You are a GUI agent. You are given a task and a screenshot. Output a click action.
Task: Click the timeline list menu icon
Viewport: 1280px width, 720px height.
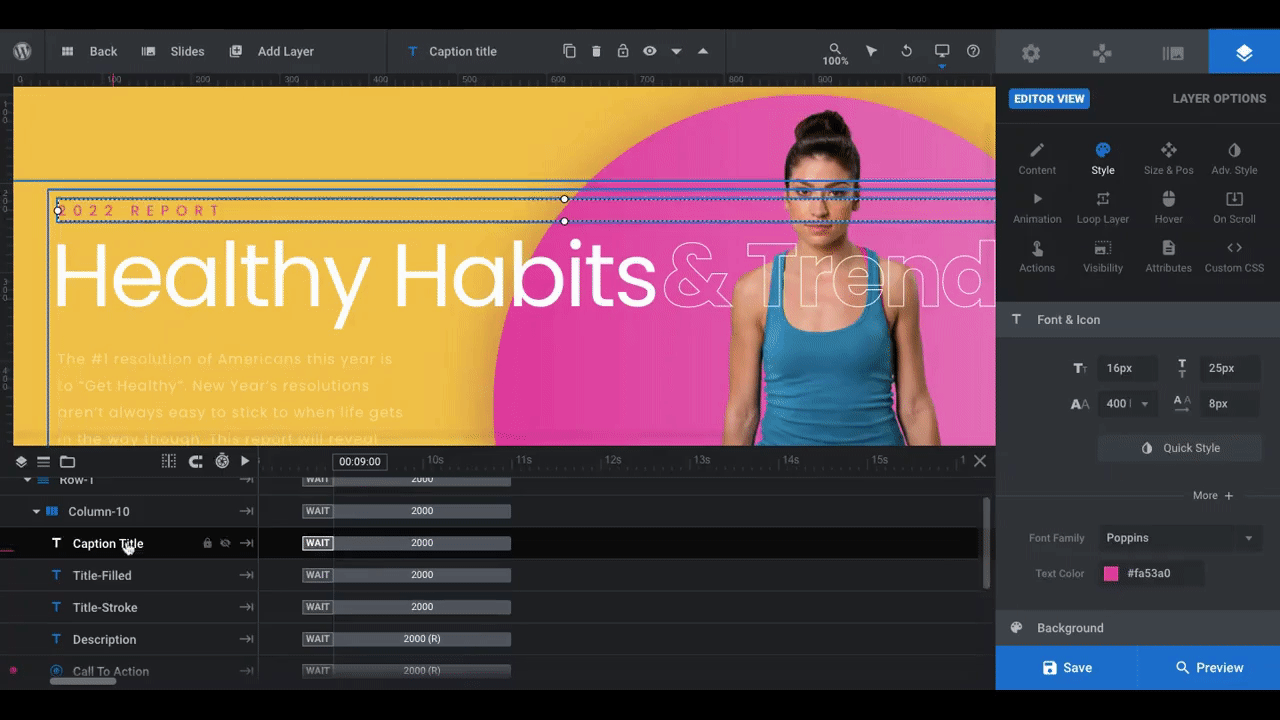[43, 461]
